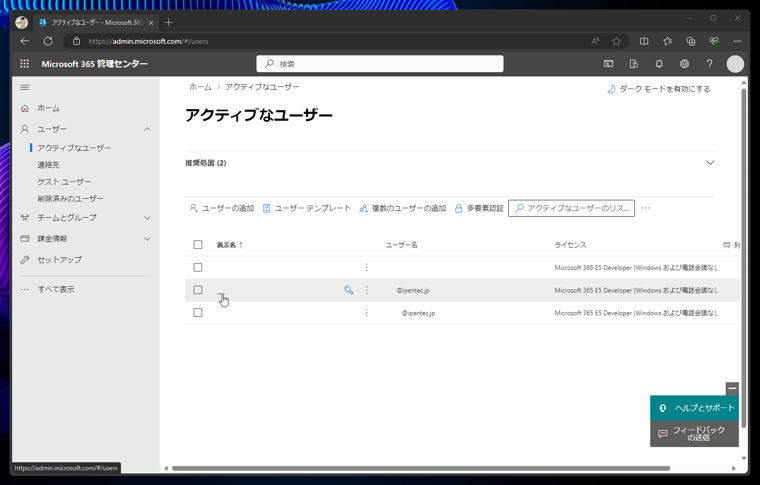
Task: Open a new browser tab
Action: [168, 22]
